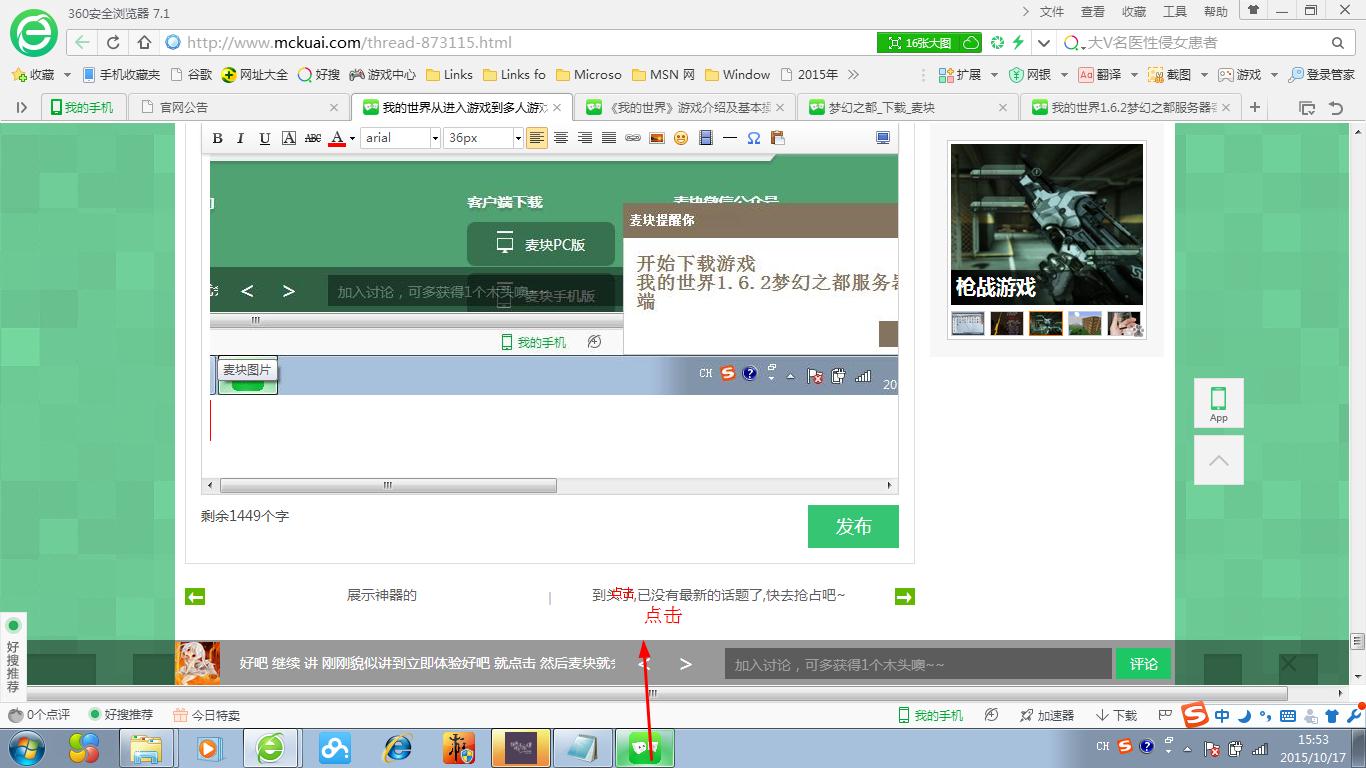The image size is (1366, 768).
Task: Select justified text alignment
Action: tap(609, 138)
